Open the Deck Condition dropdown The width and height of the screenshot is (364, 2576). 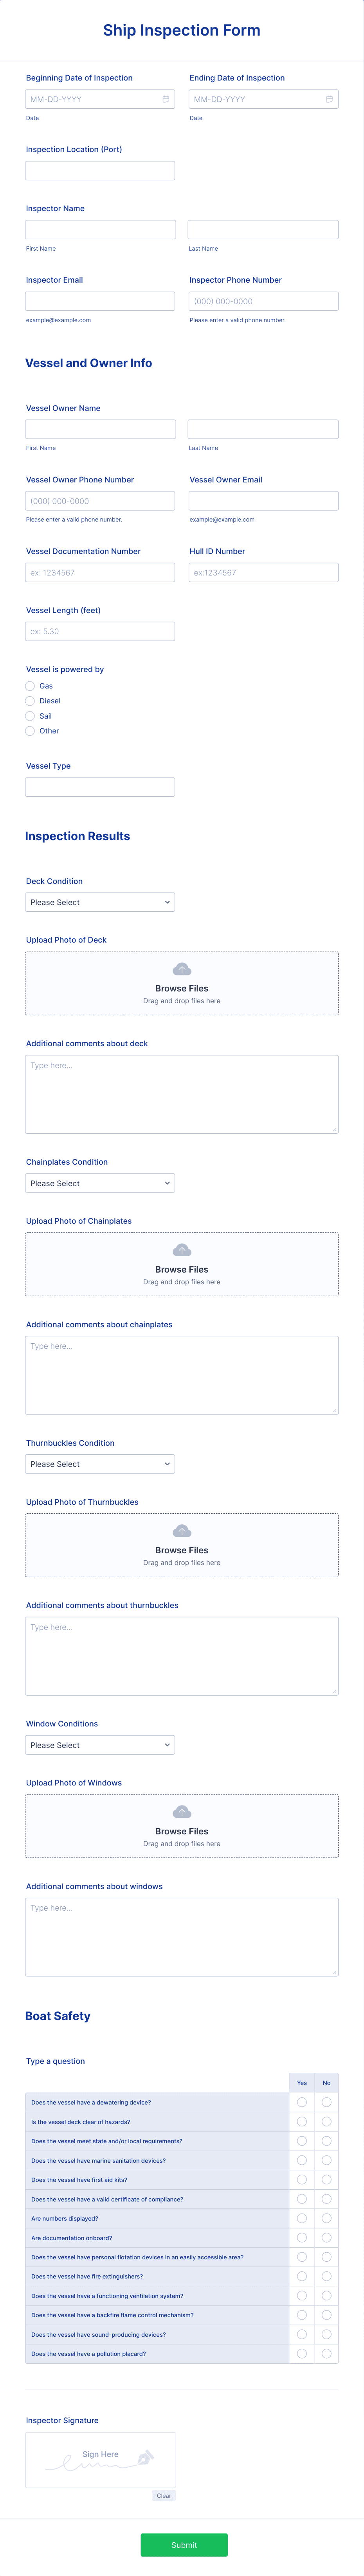point(100,901)
